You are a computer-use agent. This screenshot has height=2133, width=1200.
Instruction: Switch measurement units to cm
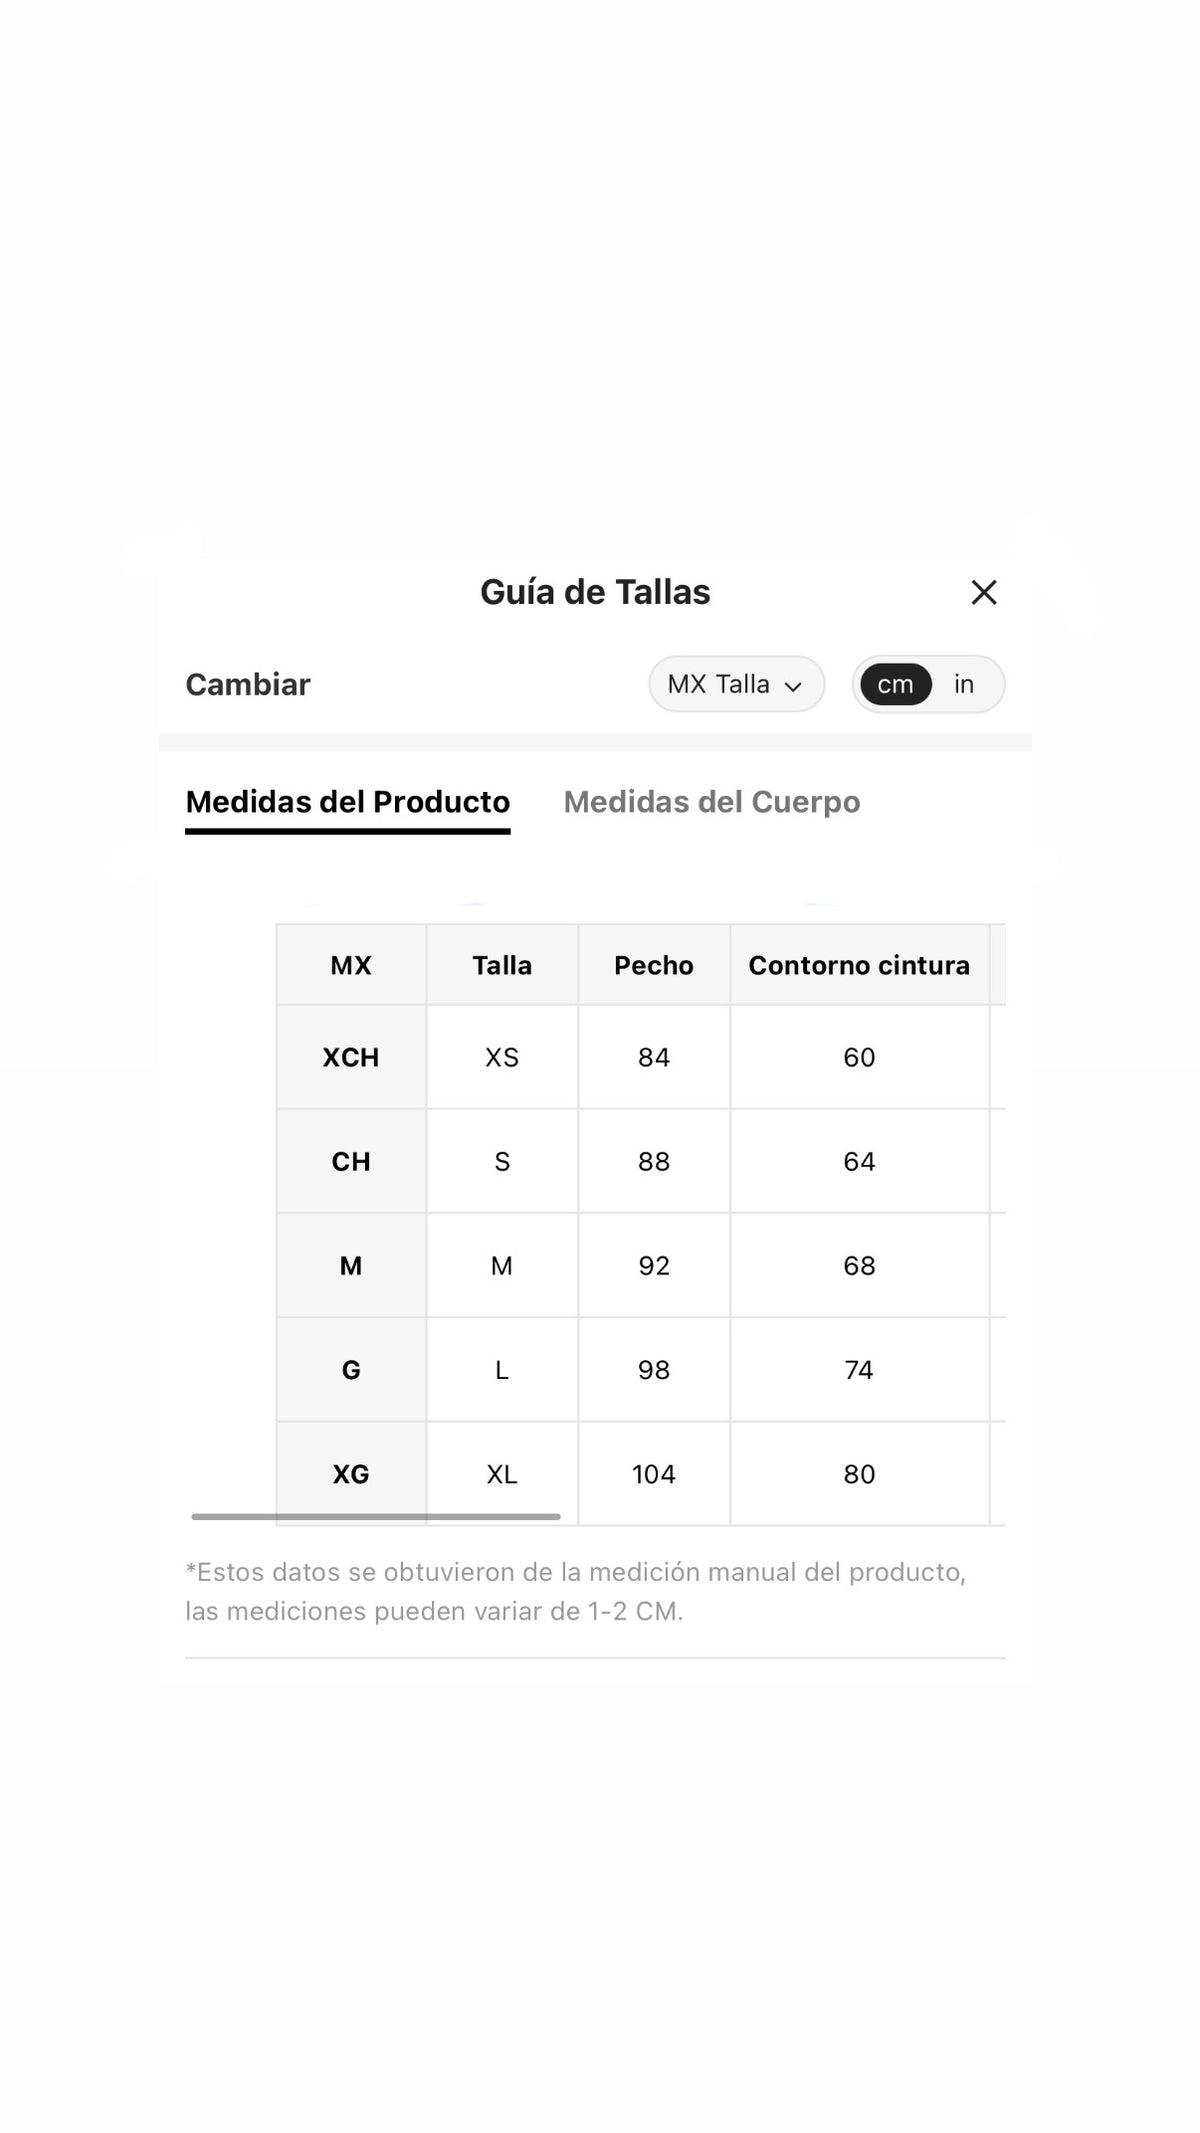[895, 684]
